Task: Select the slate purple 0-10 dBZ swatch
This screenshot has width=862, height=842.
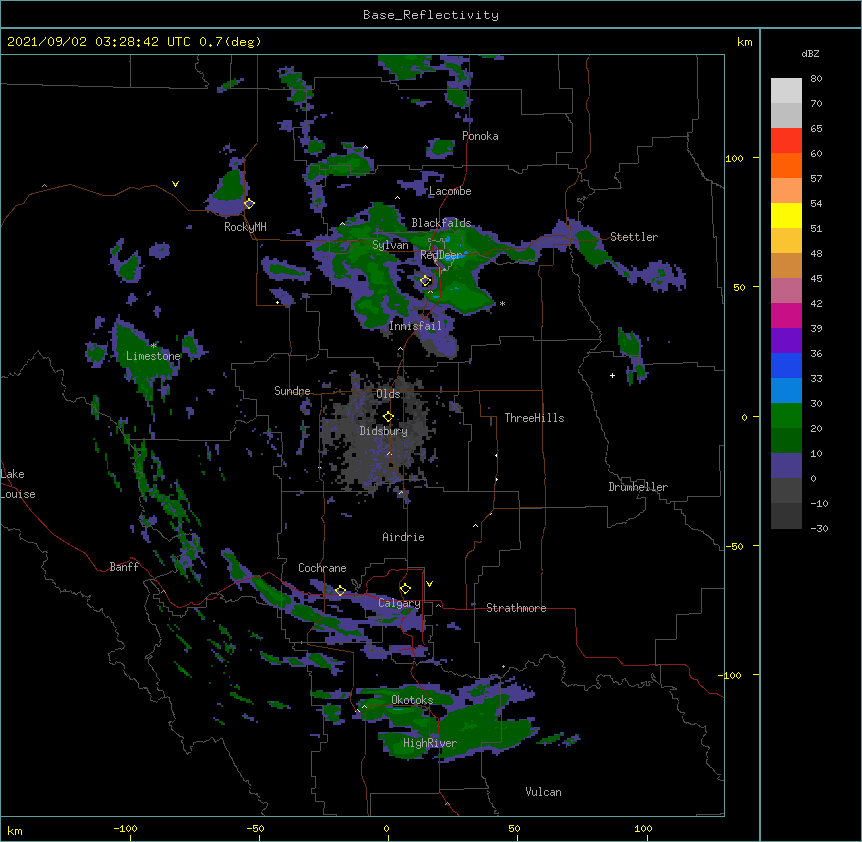Action: point(786,466)
